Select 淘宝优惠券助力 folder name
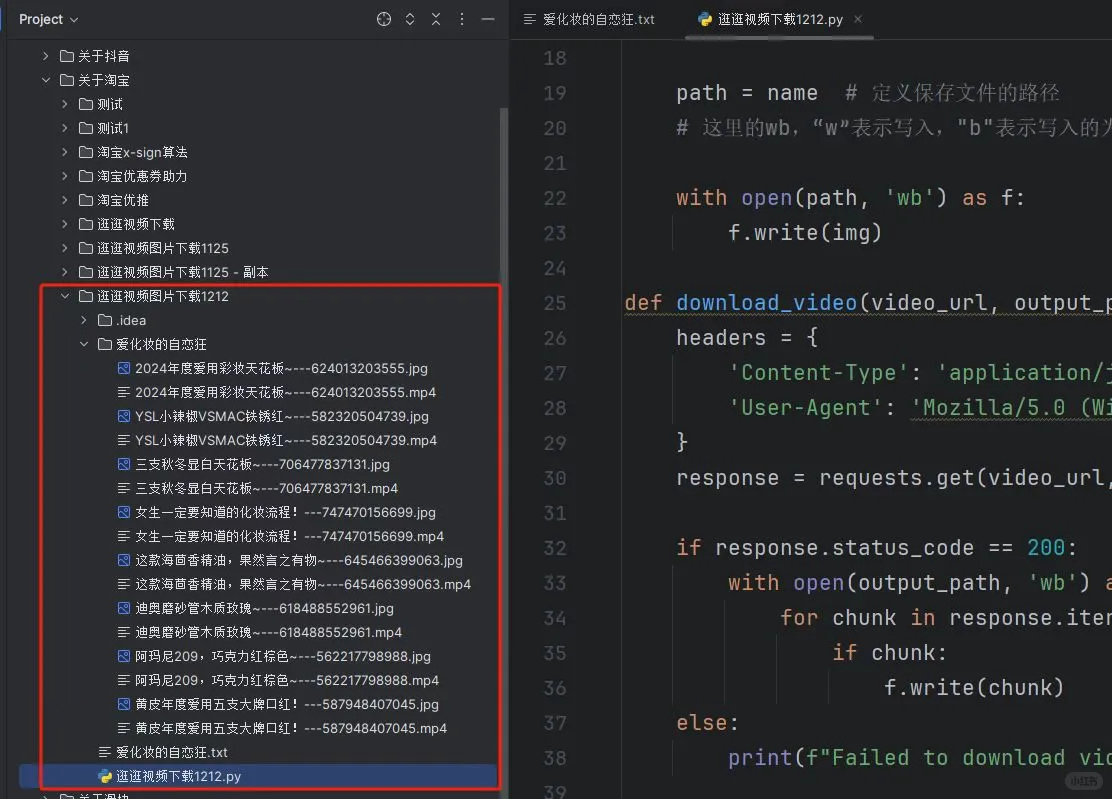 pos(142,176)
